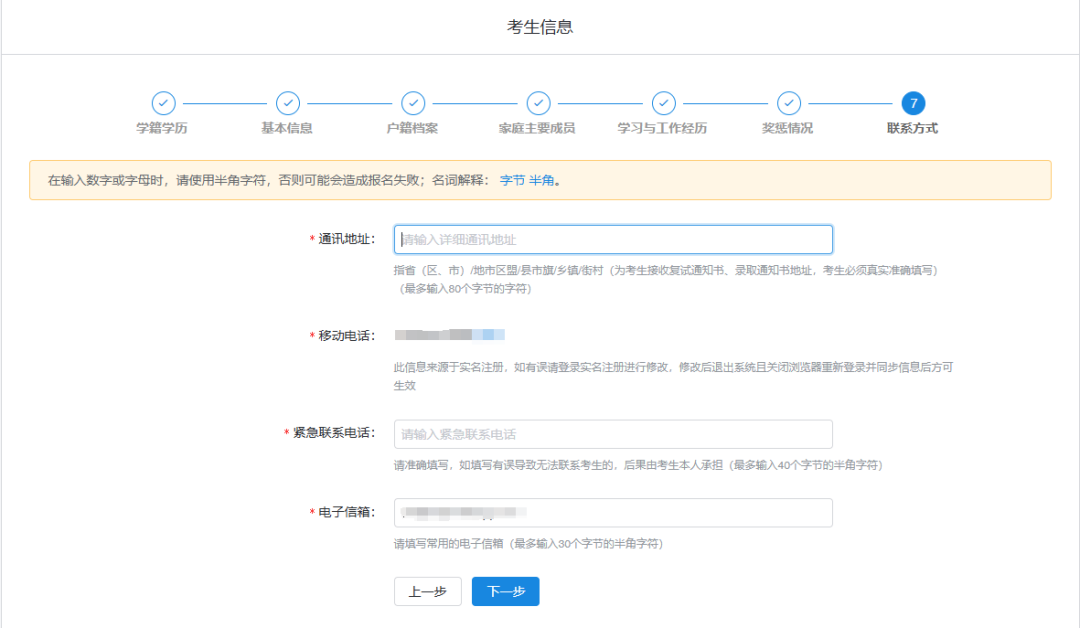
Task: Click the 紧急联系电话 input field
Action: click(613, 434)
